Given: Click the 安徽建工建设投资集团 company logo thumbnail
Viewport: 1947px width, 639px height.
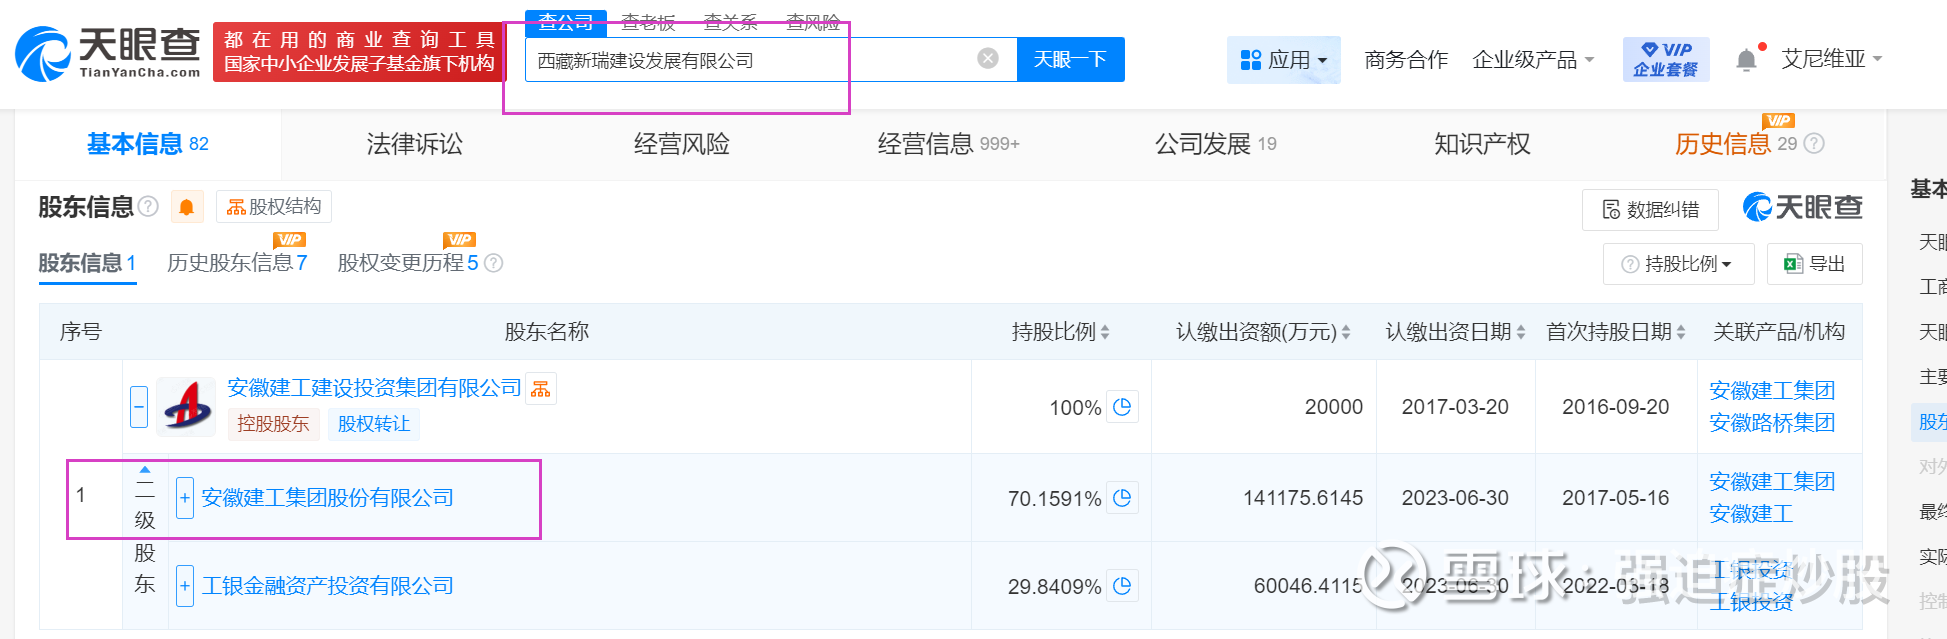Looking at the screenshot, I should (x=186, y=407).
